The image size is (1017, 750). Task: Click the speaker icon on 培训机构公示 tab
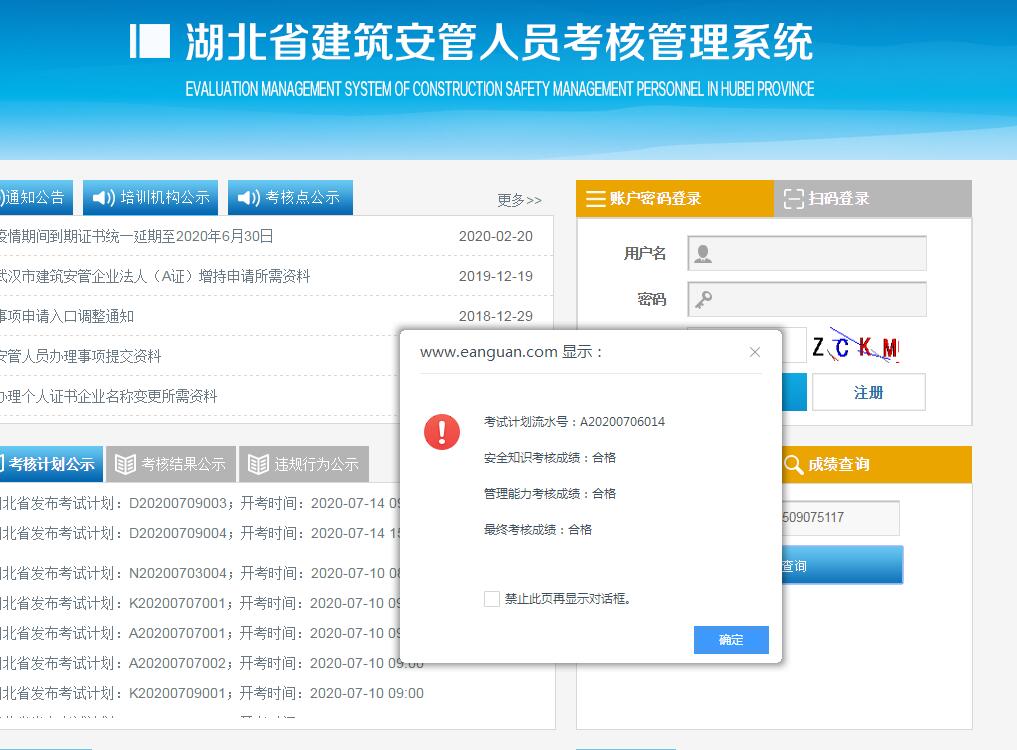104,197
